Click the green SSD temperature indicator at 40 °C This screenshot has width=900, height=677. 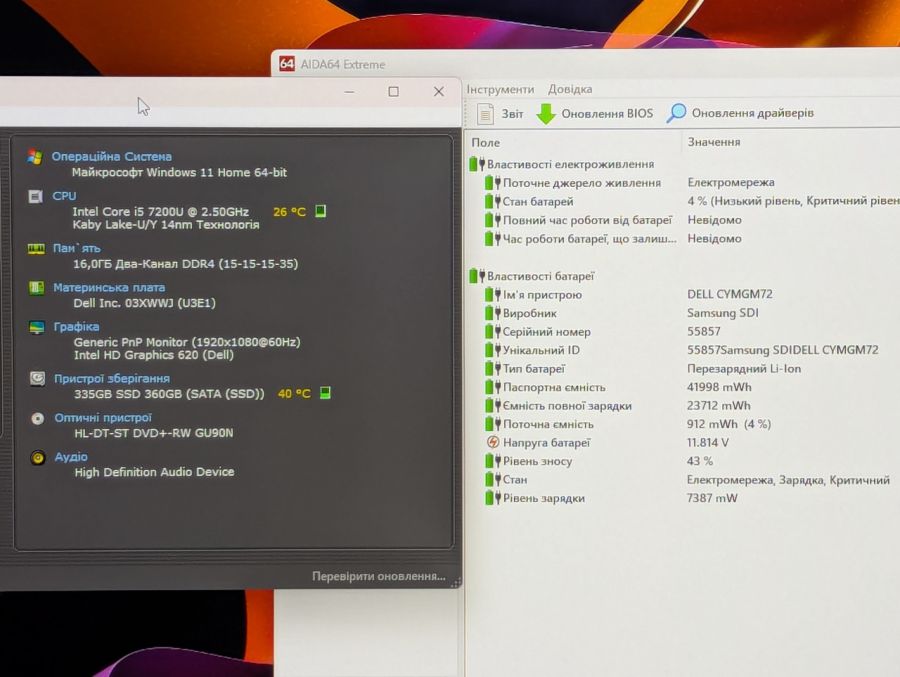(x=325, y=393)
